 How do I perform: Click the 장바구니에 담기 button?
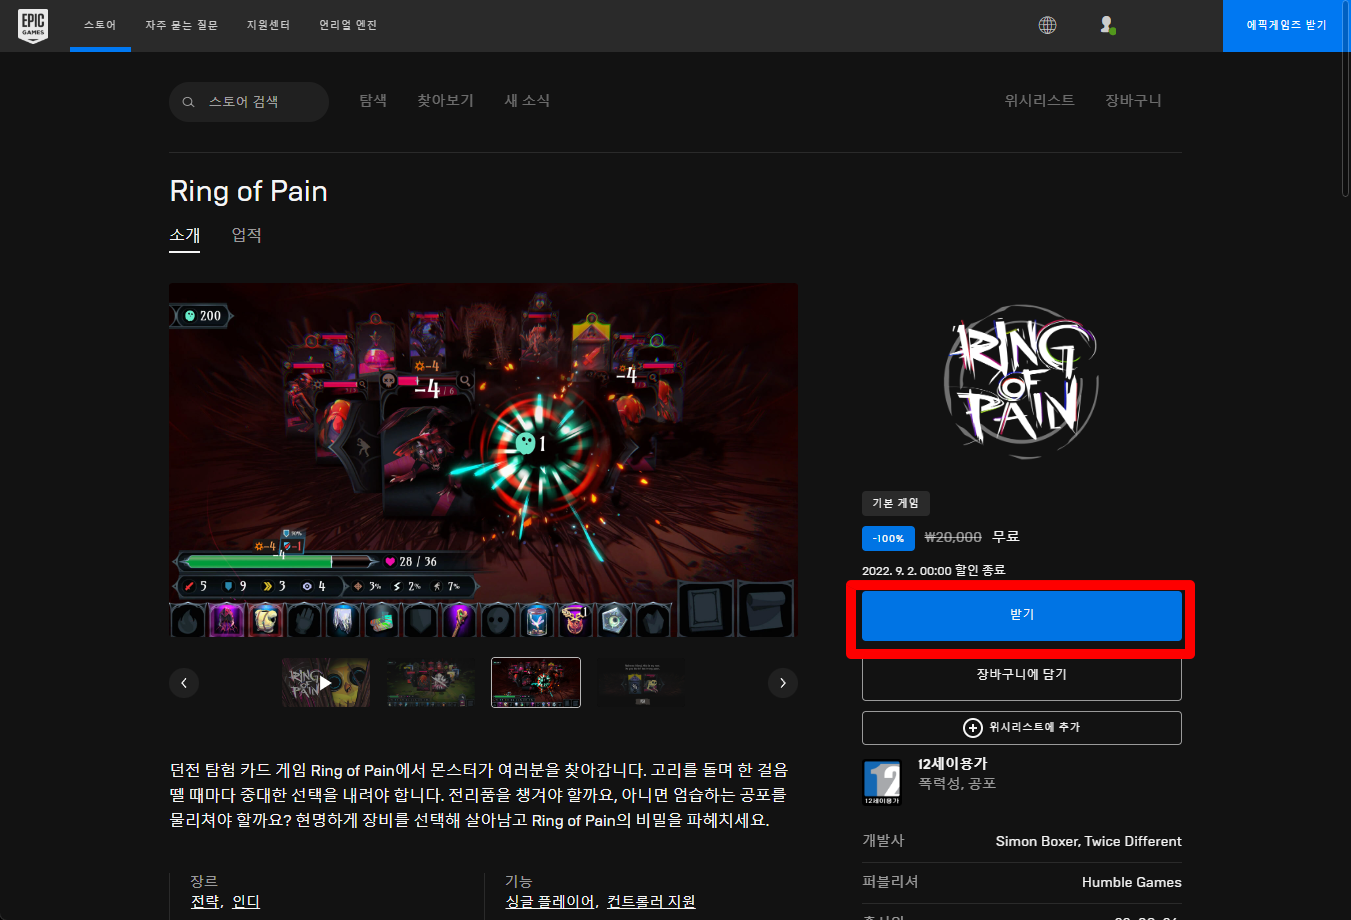point(1021,675)
